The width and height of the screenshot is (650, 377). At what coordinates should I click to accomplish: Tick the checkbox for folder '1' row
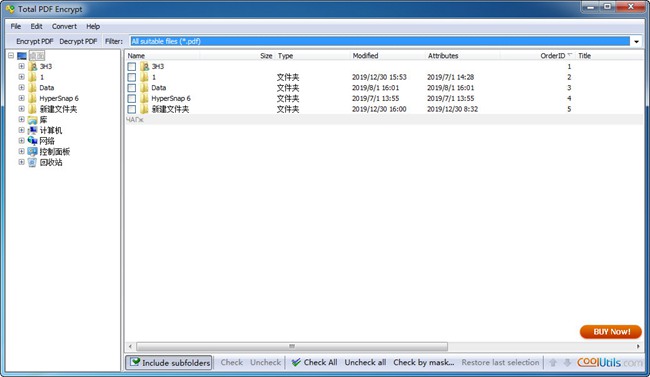coord(132,78)
